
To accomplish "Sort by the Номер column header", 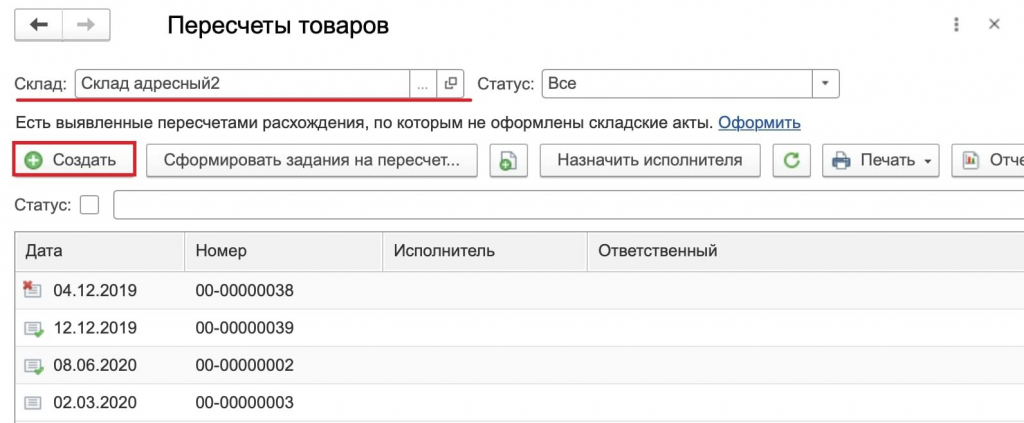I will [283, 251].
